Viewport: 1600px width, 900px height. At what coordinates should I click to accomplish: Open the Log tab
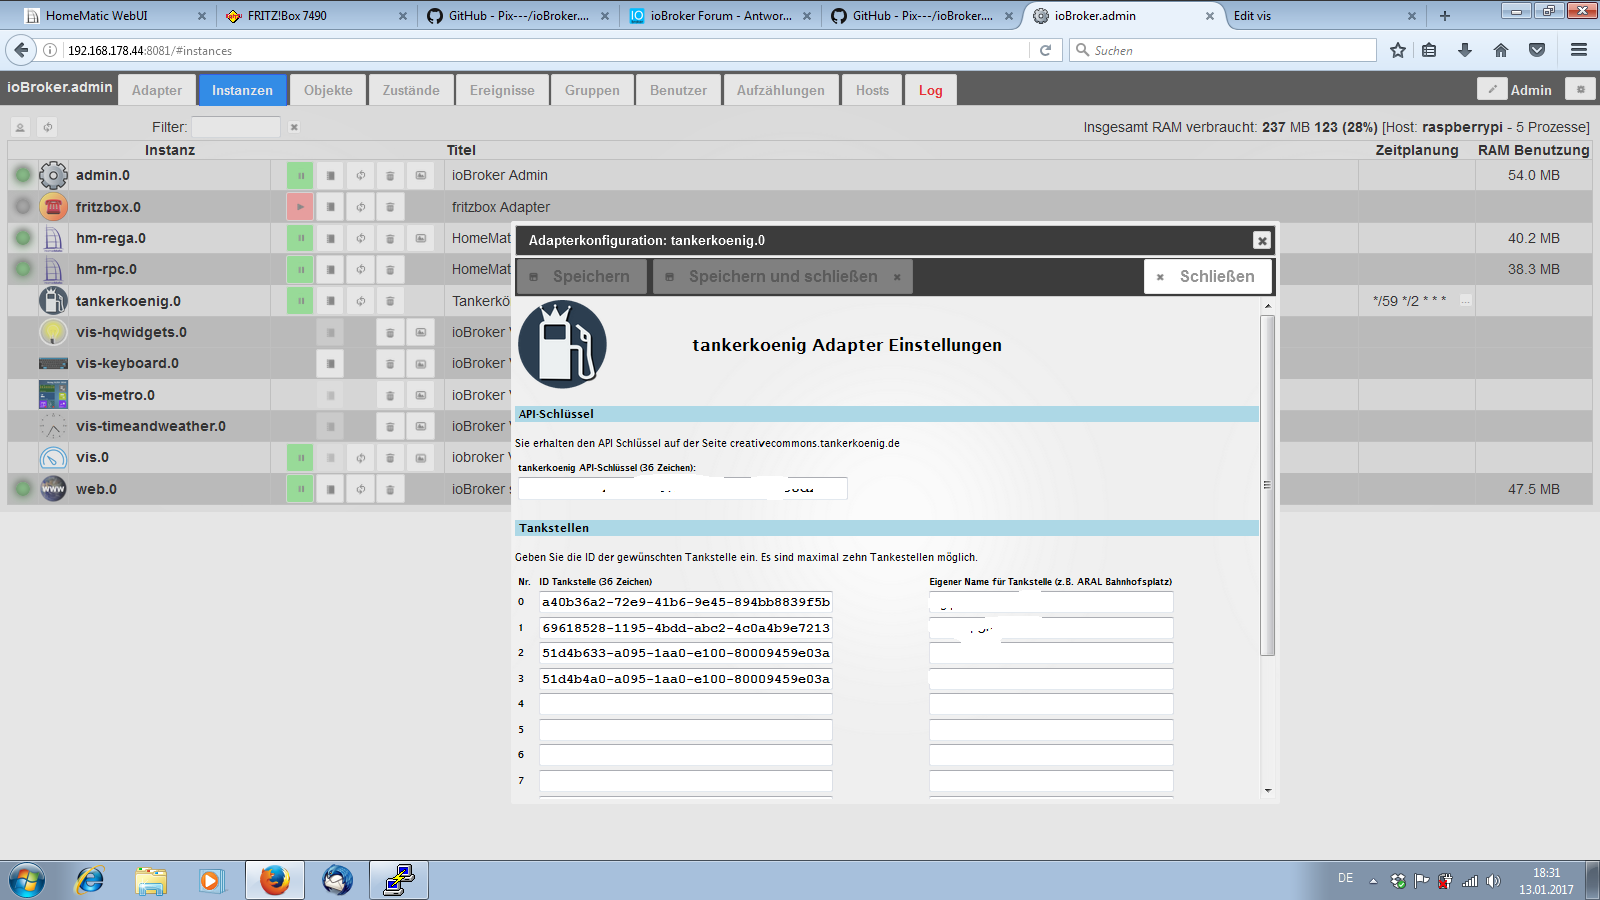click(931, 90)
